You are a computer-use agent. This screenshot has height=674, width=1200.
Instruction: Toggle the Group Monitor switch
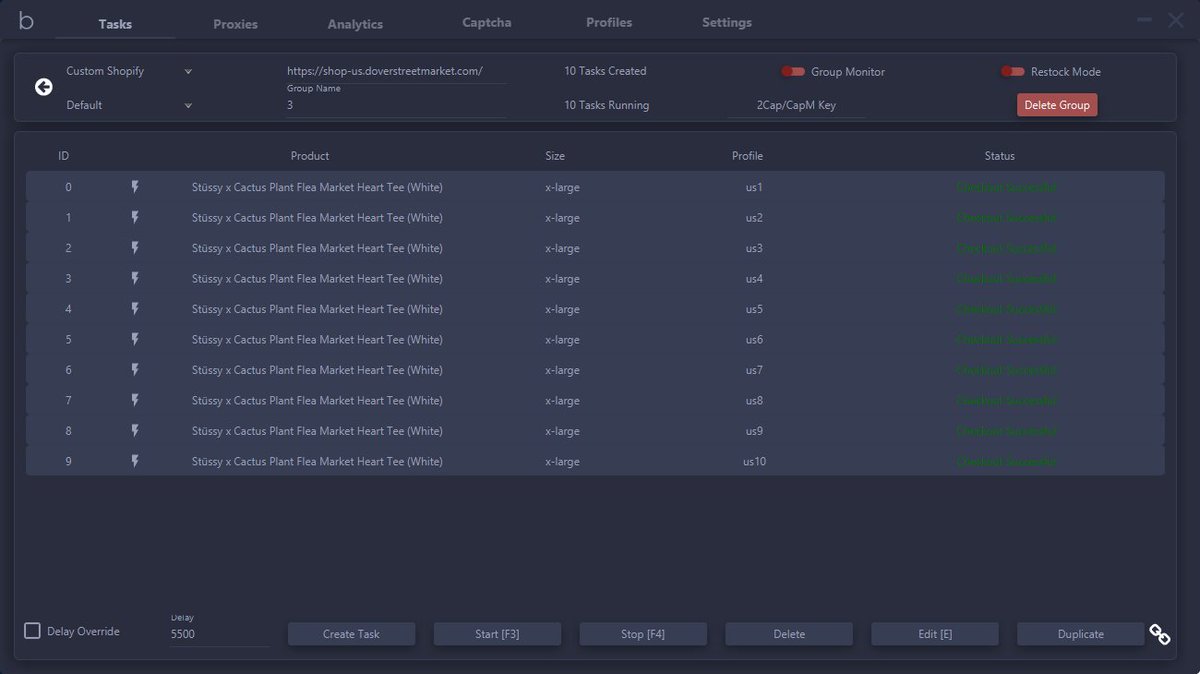(793, 72)
